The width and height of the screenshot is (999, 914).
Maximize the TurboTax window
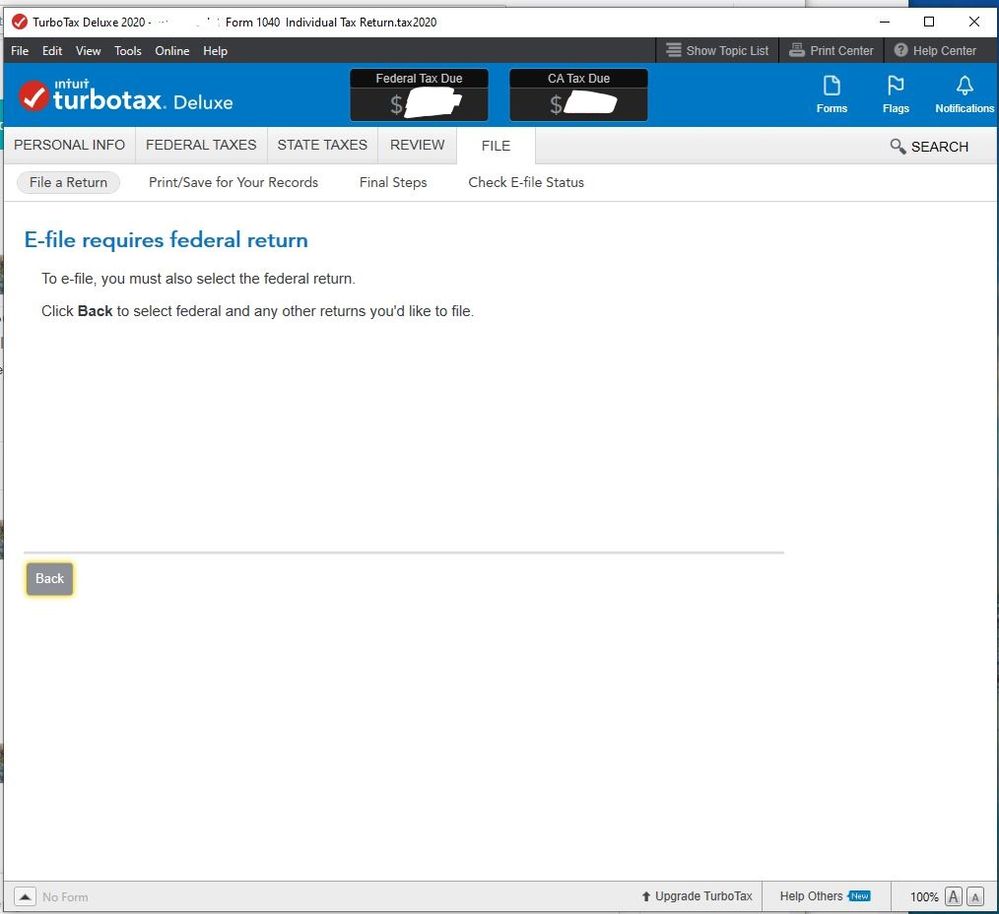click(929, 22)
